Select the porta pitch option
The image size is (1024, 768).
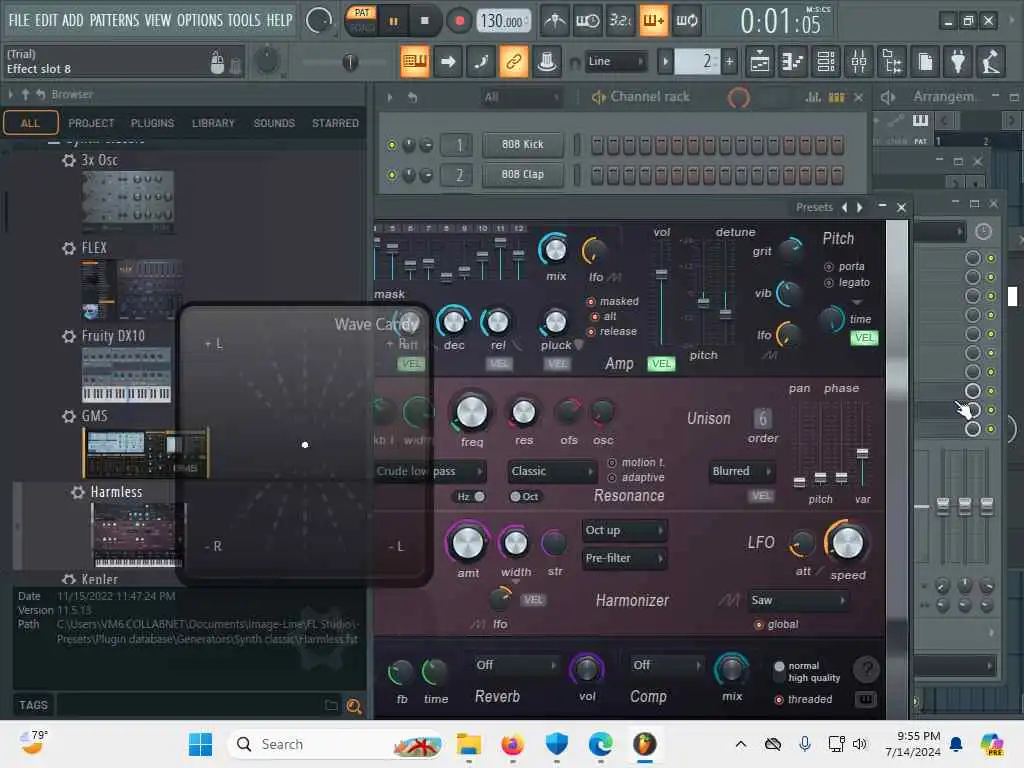tap(844, 266)
